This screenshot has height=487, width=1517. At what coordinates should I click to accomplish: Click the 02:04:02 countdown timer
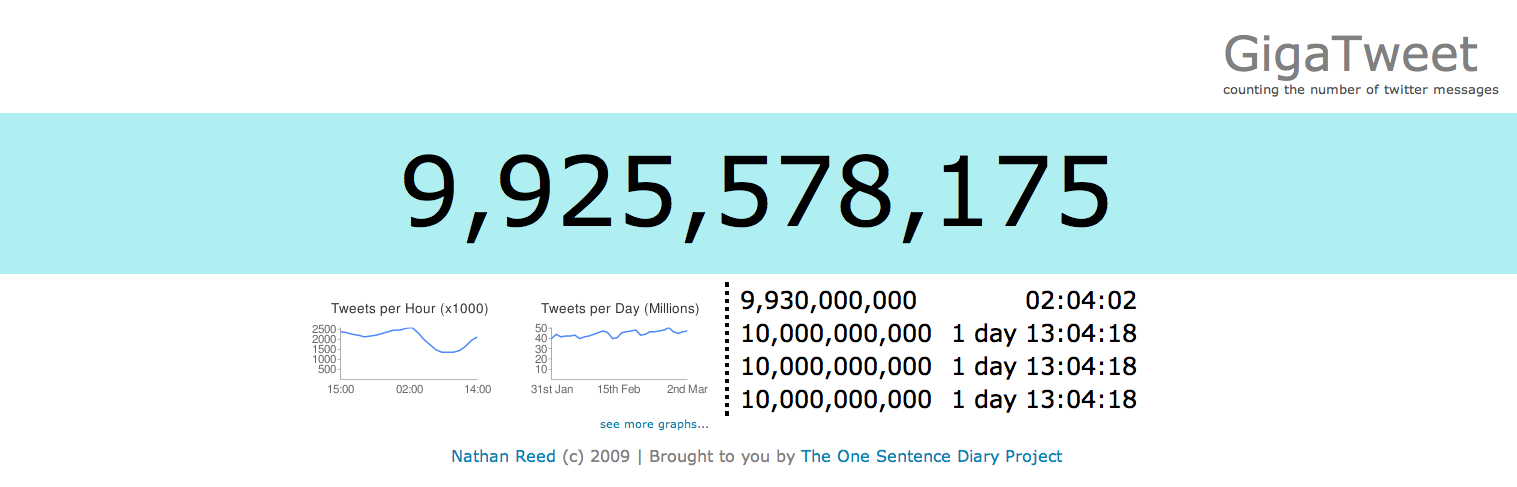click(1081, 300)
